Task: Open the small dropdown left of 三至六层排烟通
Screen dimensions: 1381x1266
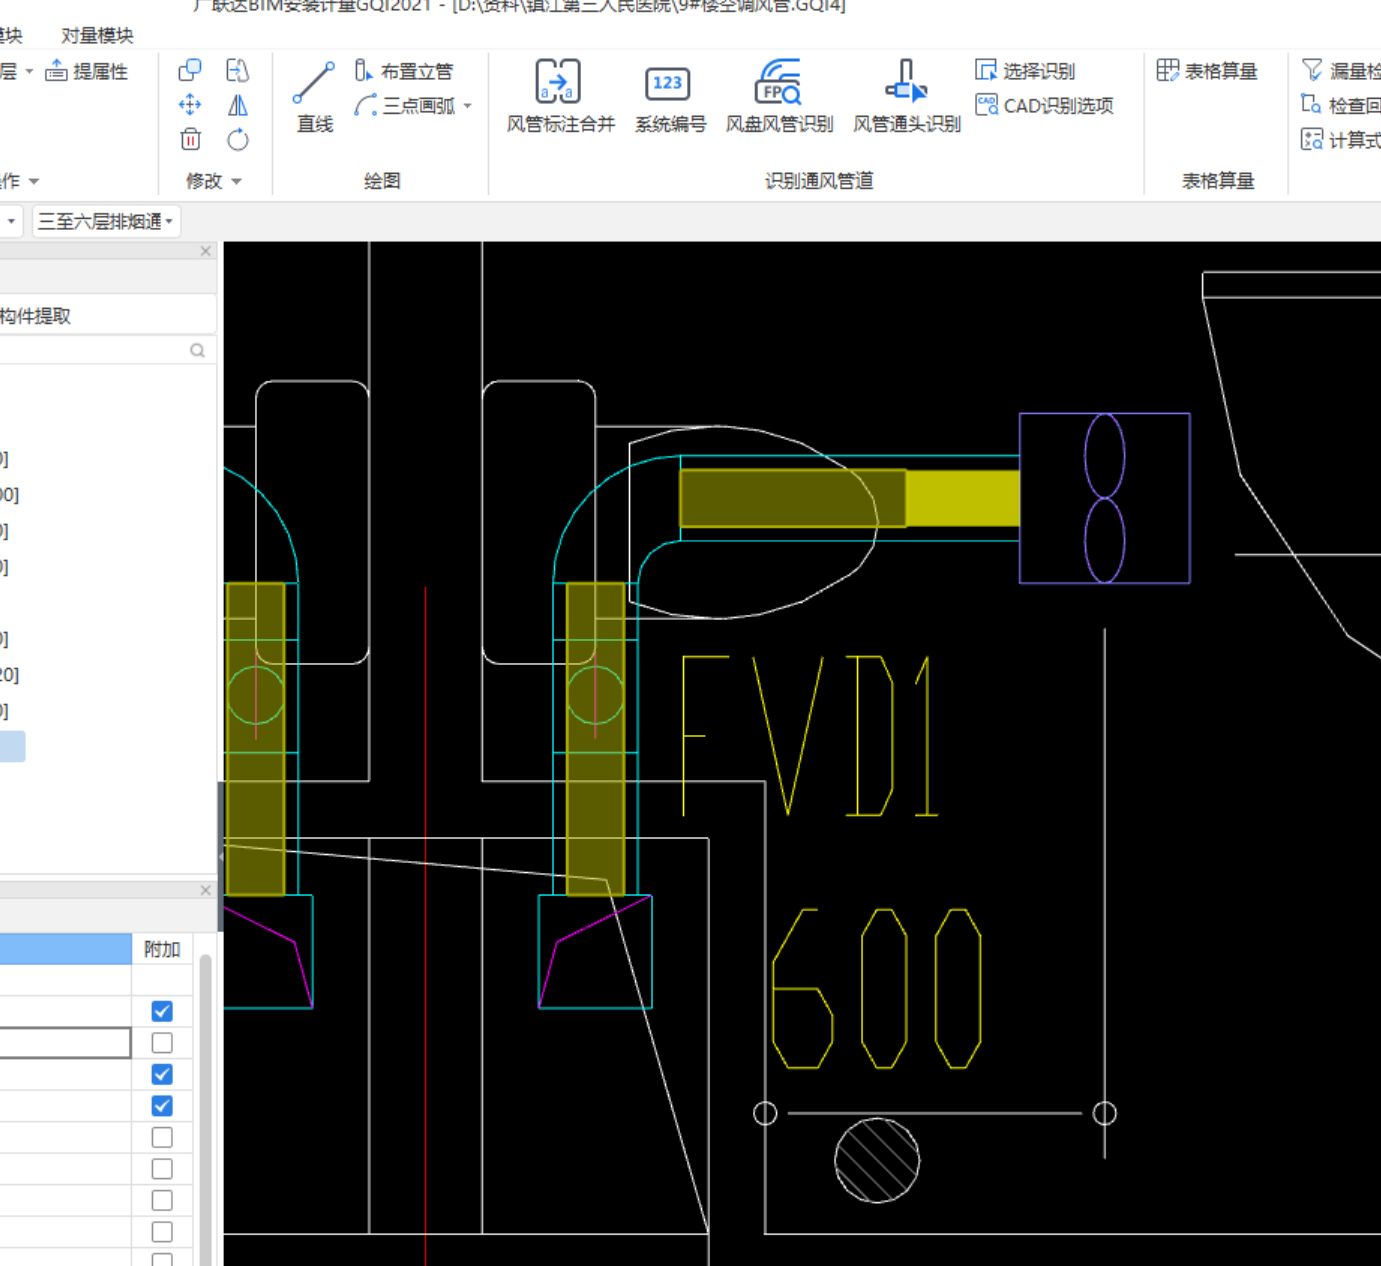Action: pyautogui.click(x=11, y=221)
